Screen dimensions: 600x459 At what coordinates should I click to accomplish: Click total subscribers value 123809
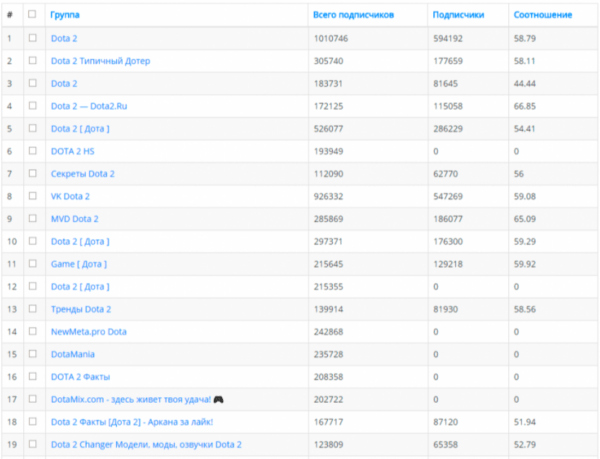(x=328, y=444)
